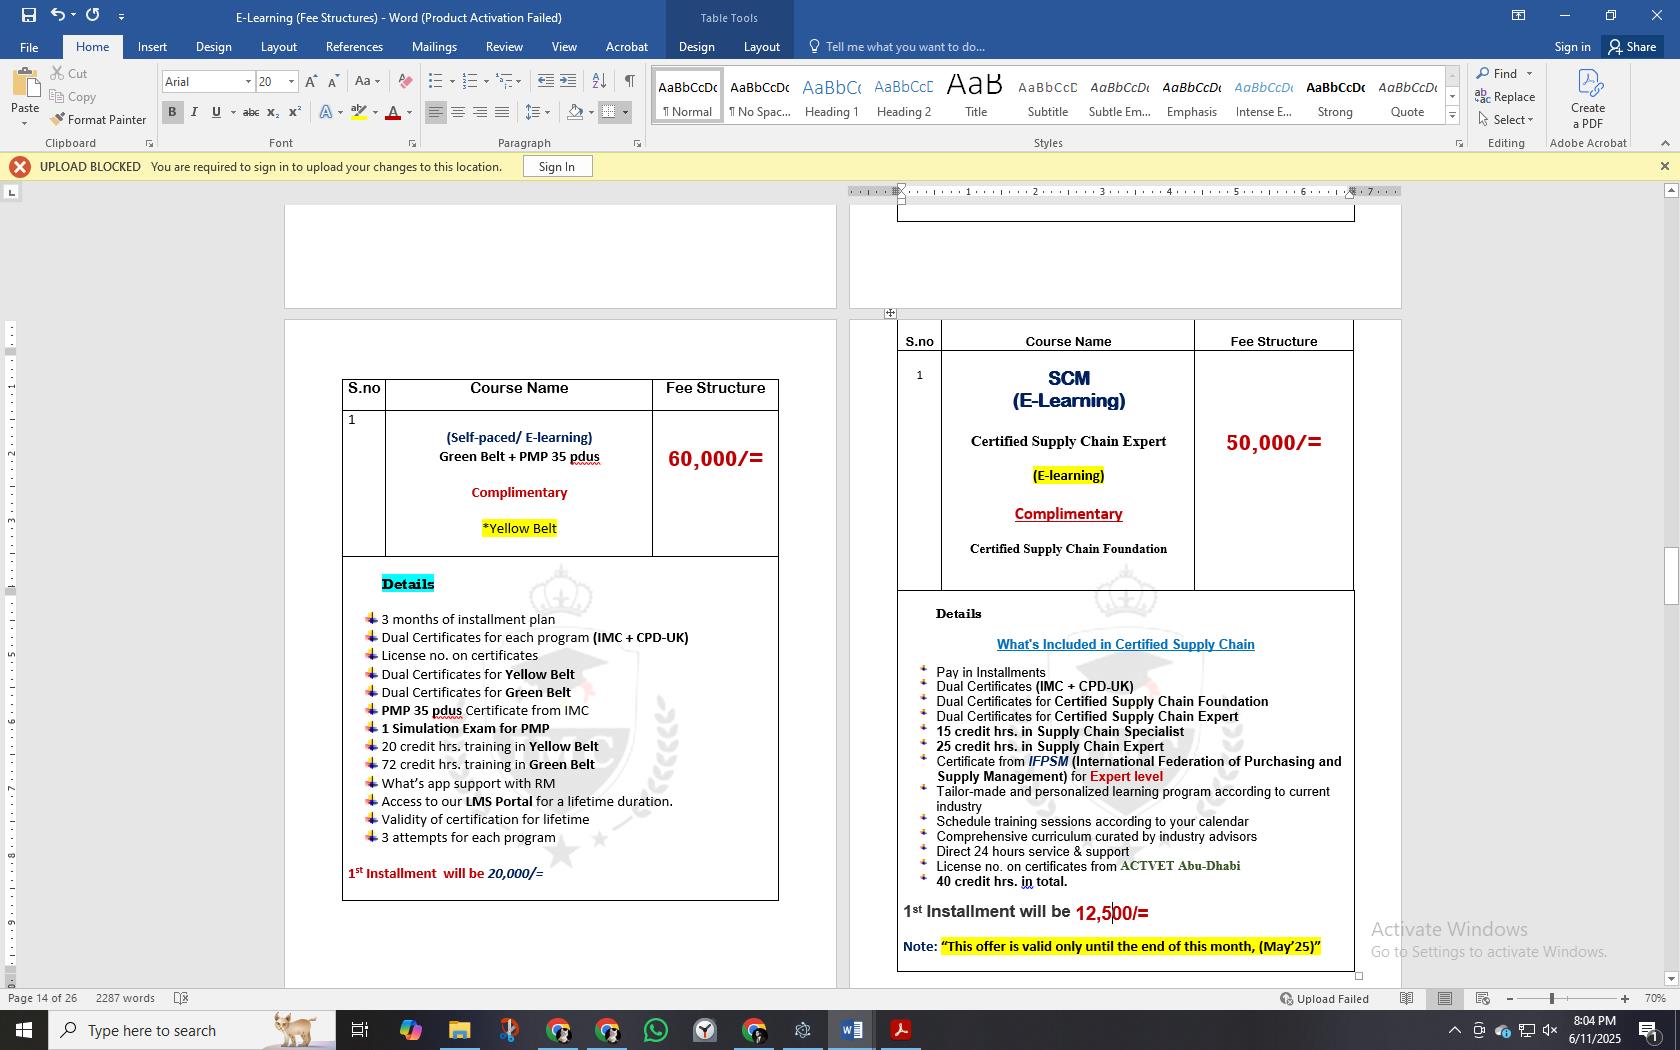This screenshot has height=1050, width=1680.
Task: Open File Explorer from the taskbar
Action: point(459,1030)
